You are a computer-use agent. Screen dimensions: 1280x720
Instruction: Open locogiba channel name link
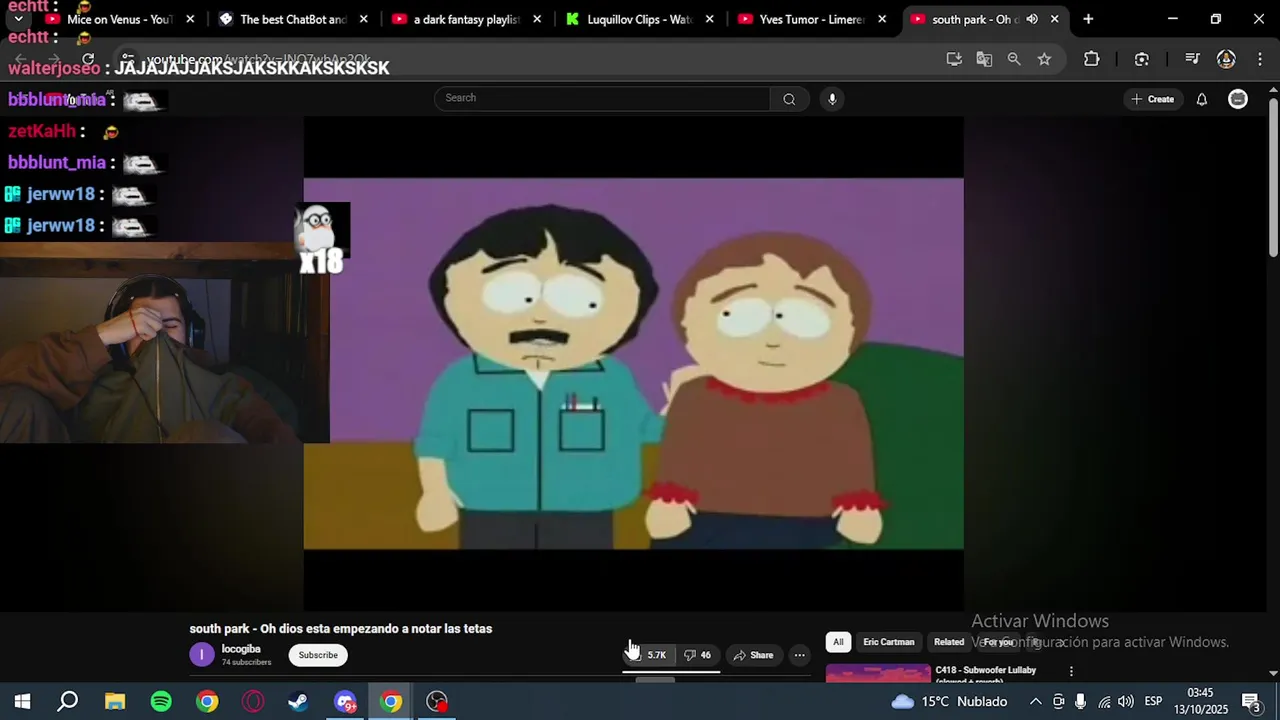[241, 649]
